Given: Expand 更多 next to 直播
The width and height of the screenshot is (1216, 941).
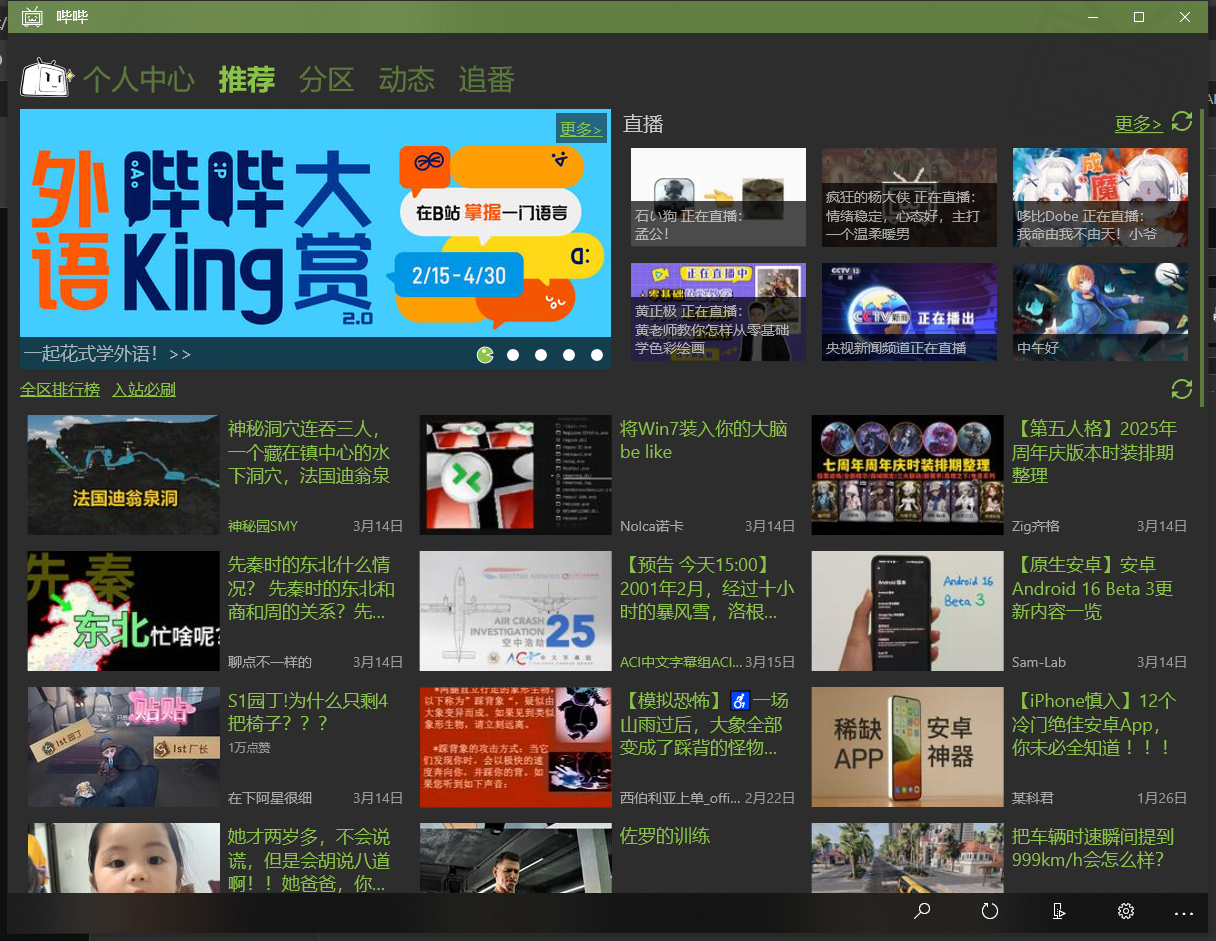Looking at the screenshot, I should point(1138,124).
